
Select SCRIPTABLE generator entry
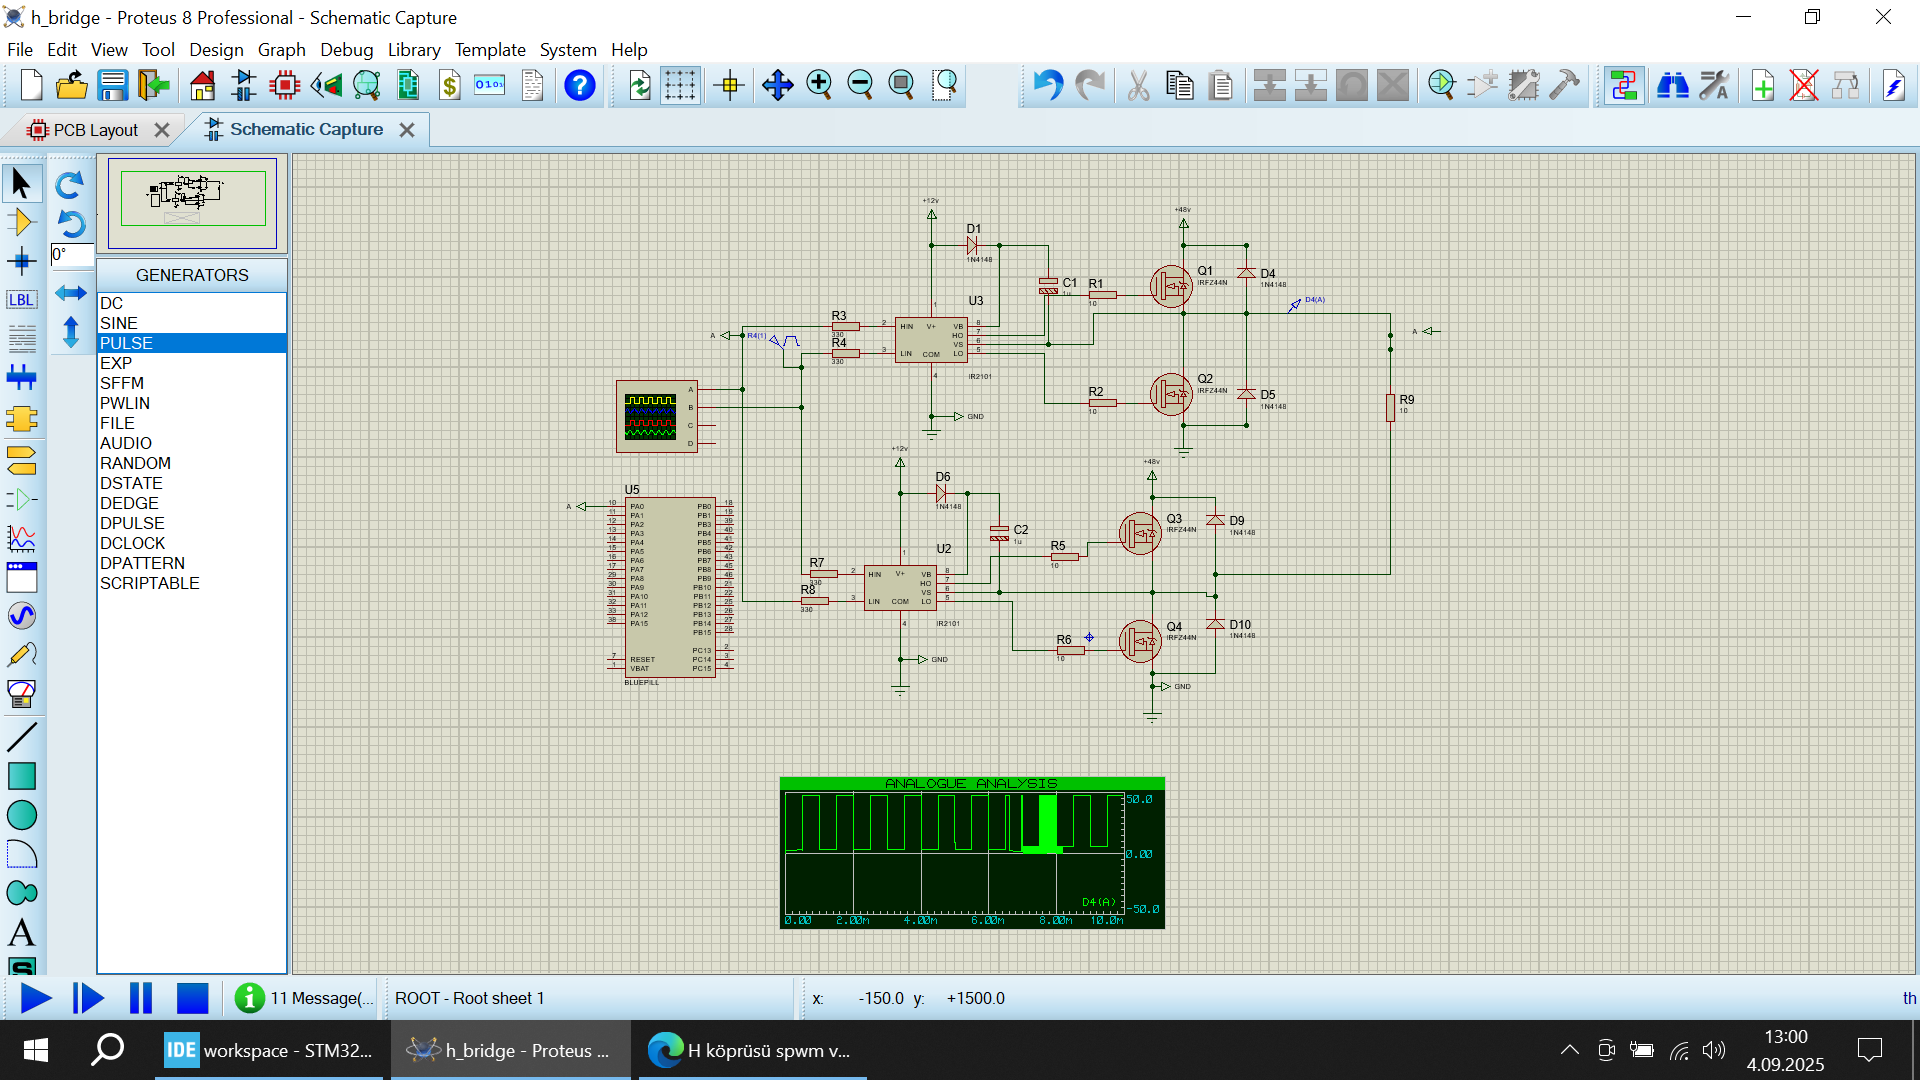pyautogui.click(x=192, y=583)
